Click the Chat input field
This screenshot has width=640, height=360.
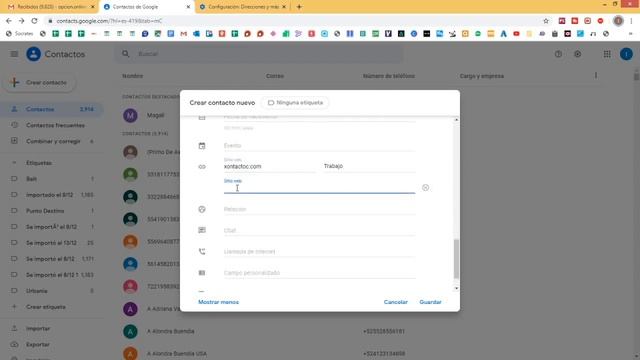(319, 230)
